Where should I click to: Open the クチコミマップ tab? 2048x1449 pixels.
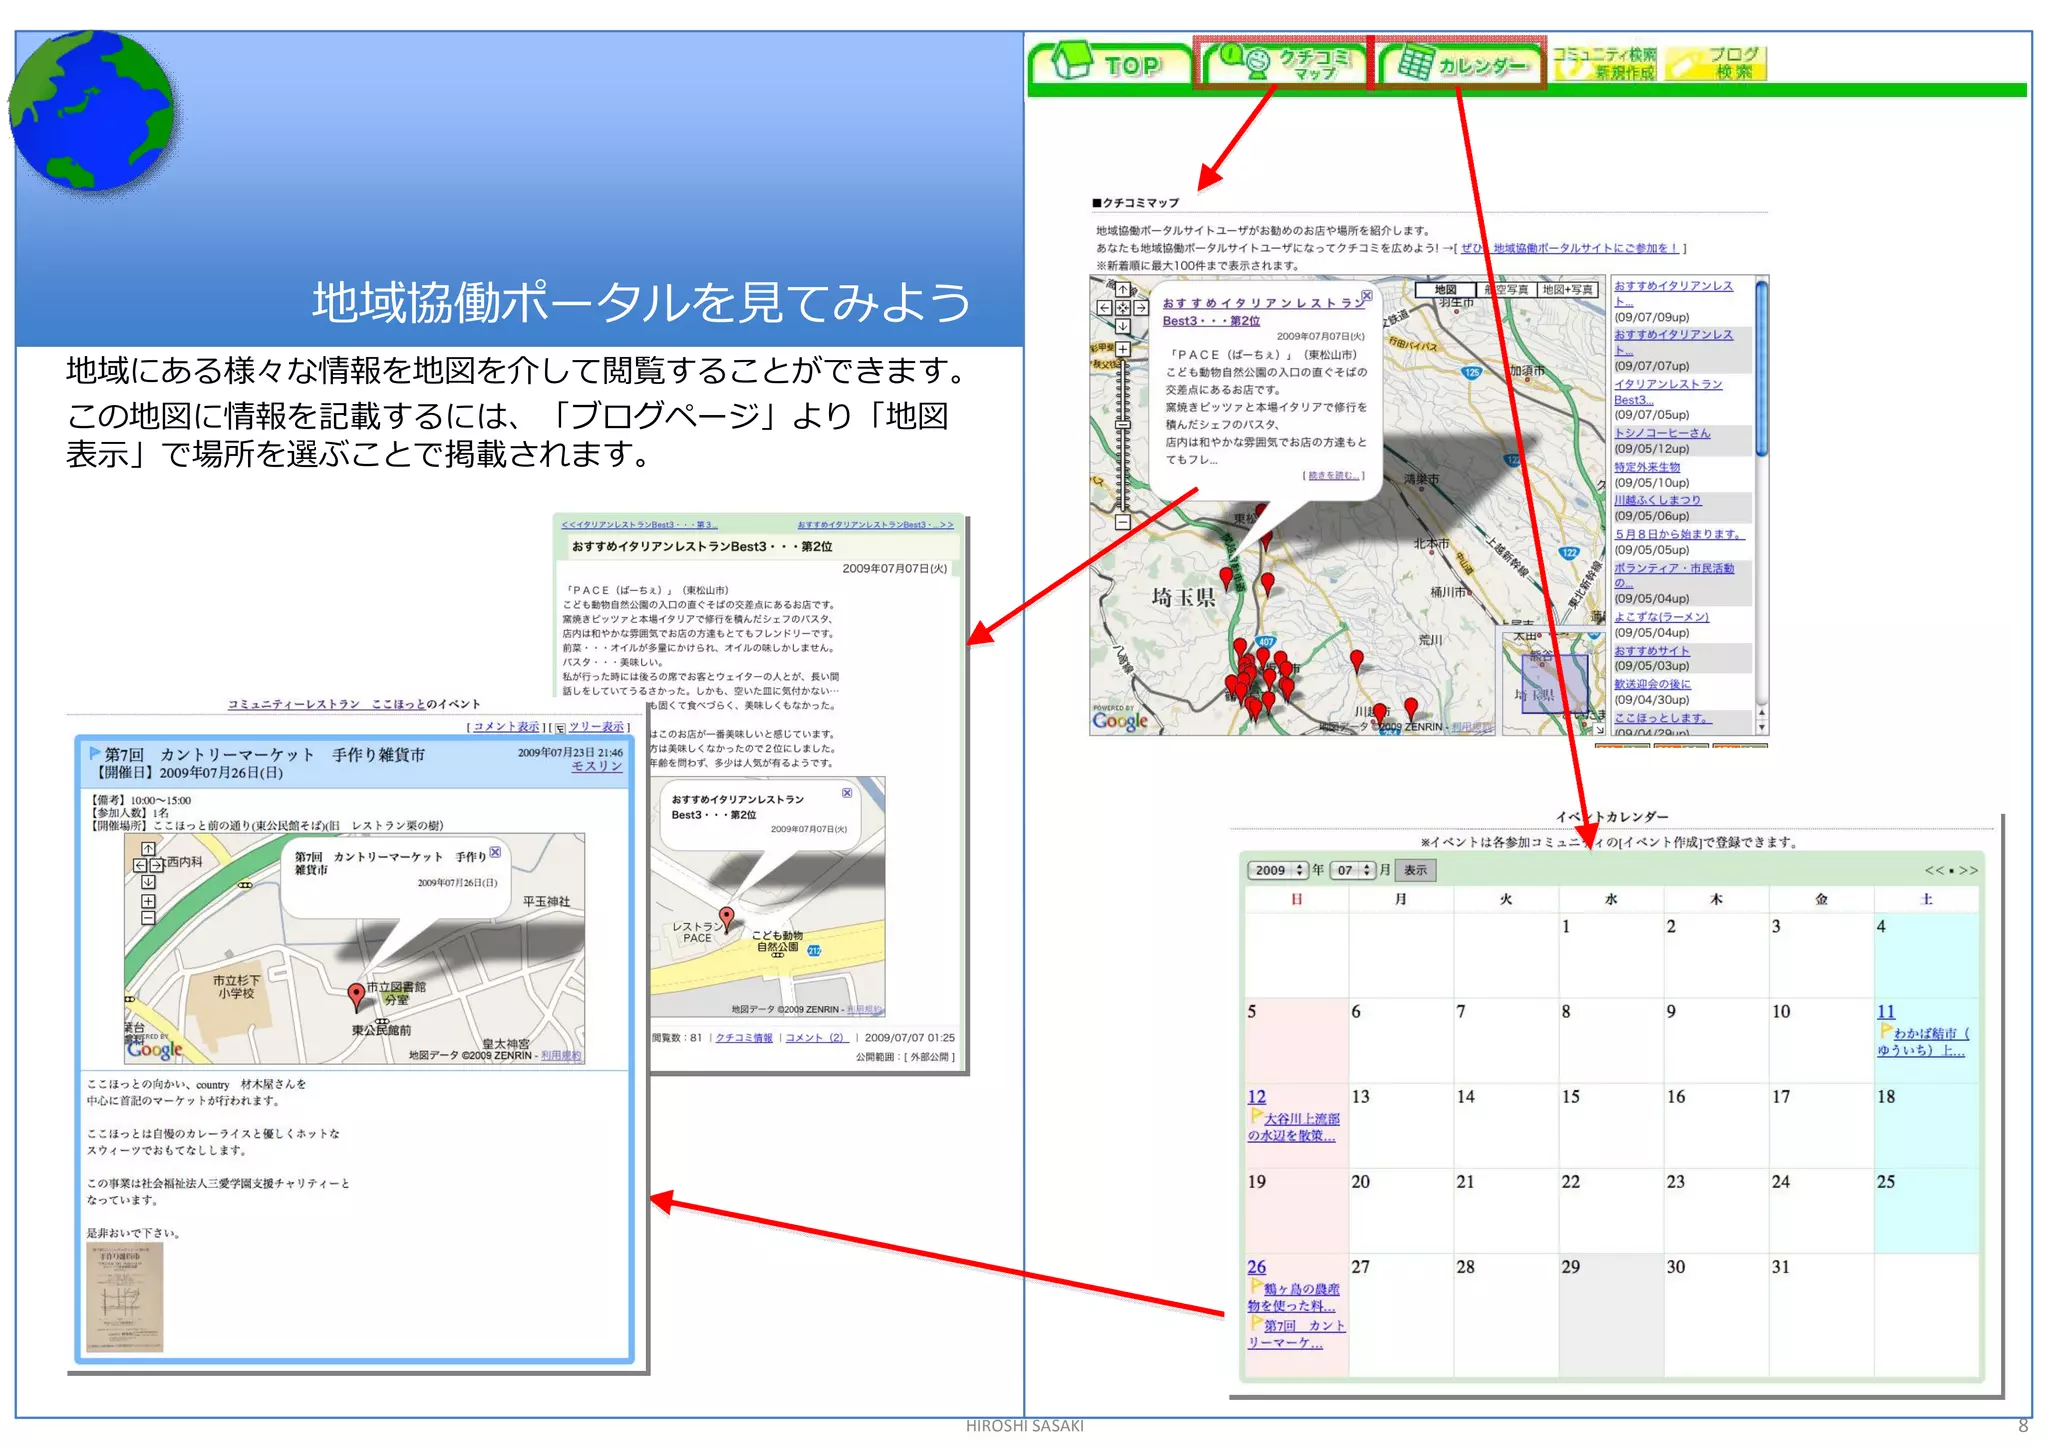pos(1285,63)
